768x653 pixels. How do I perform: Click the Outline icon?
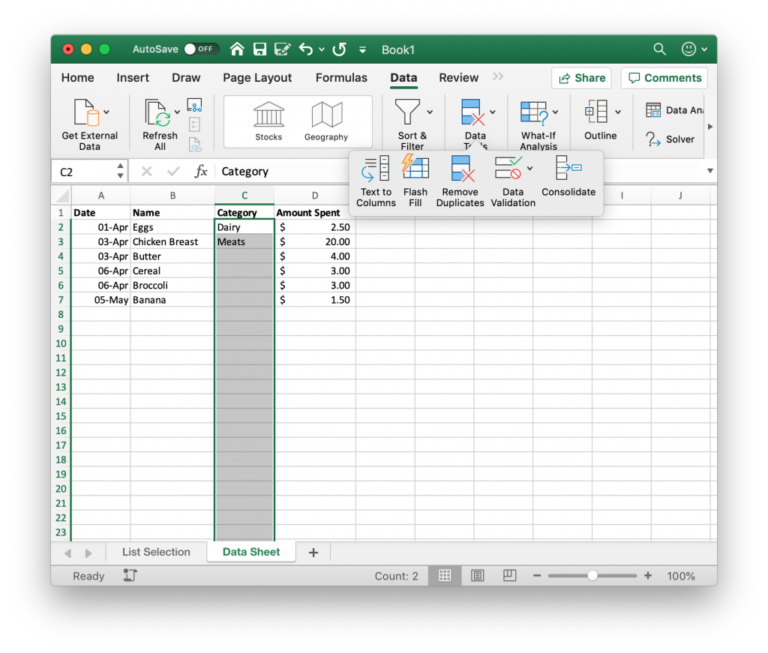596,112
